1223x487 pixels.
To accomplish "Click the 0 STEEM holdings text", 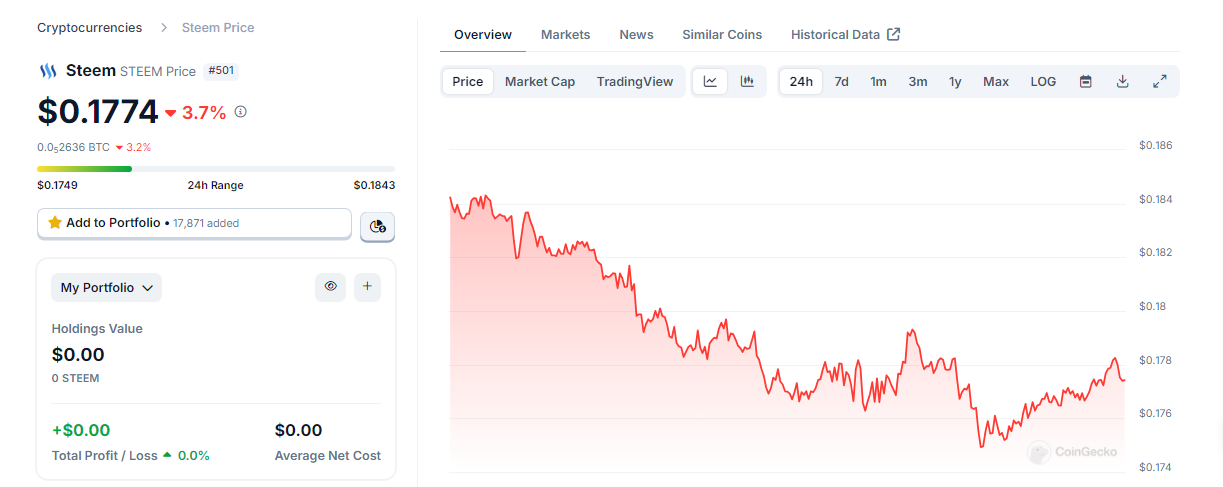I will click(76, 379).
